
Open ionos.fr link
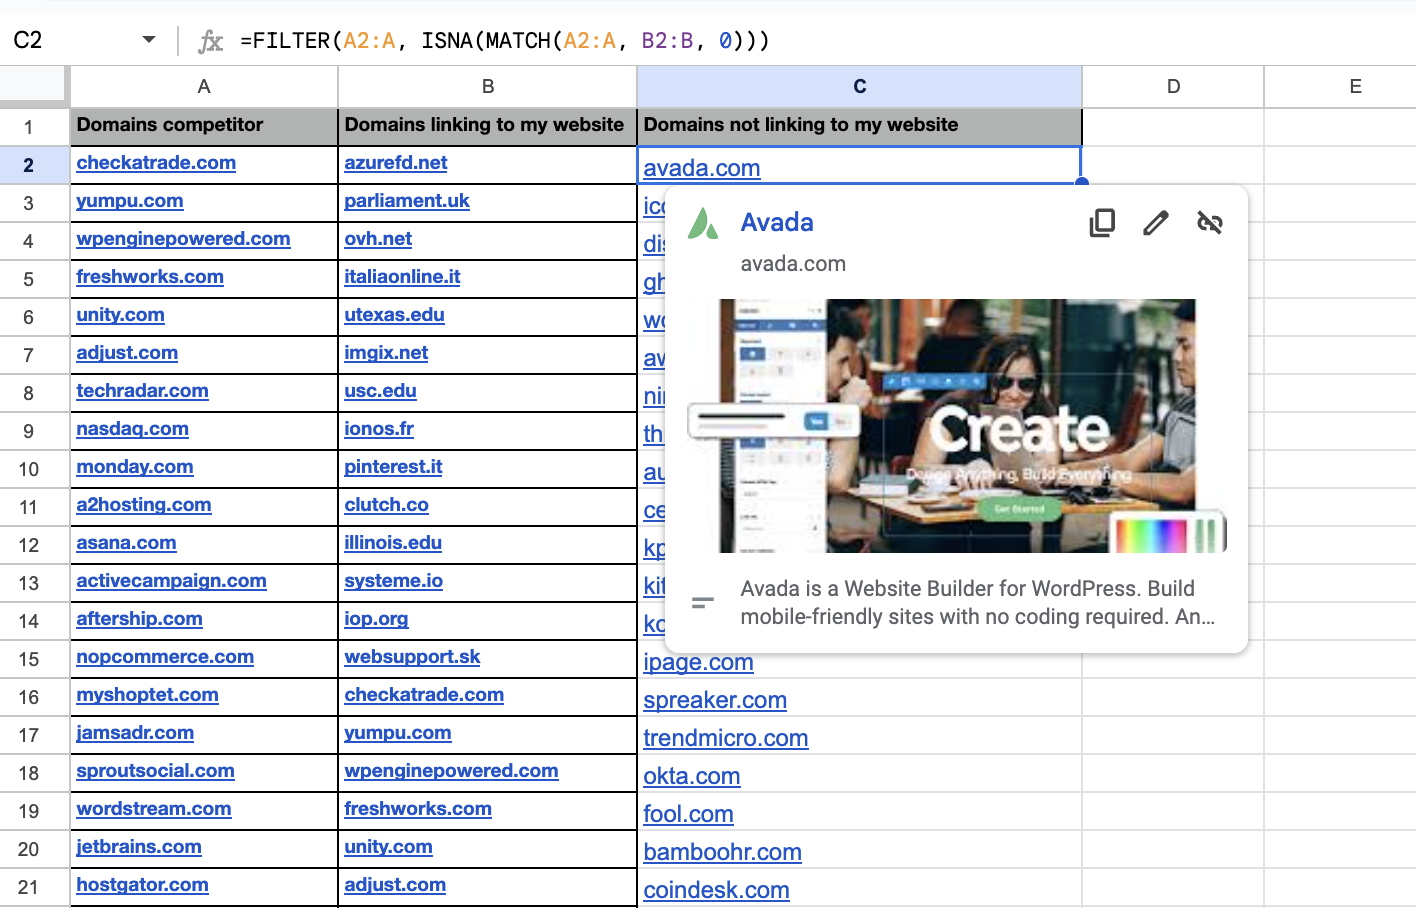click(x=379, y=429)
